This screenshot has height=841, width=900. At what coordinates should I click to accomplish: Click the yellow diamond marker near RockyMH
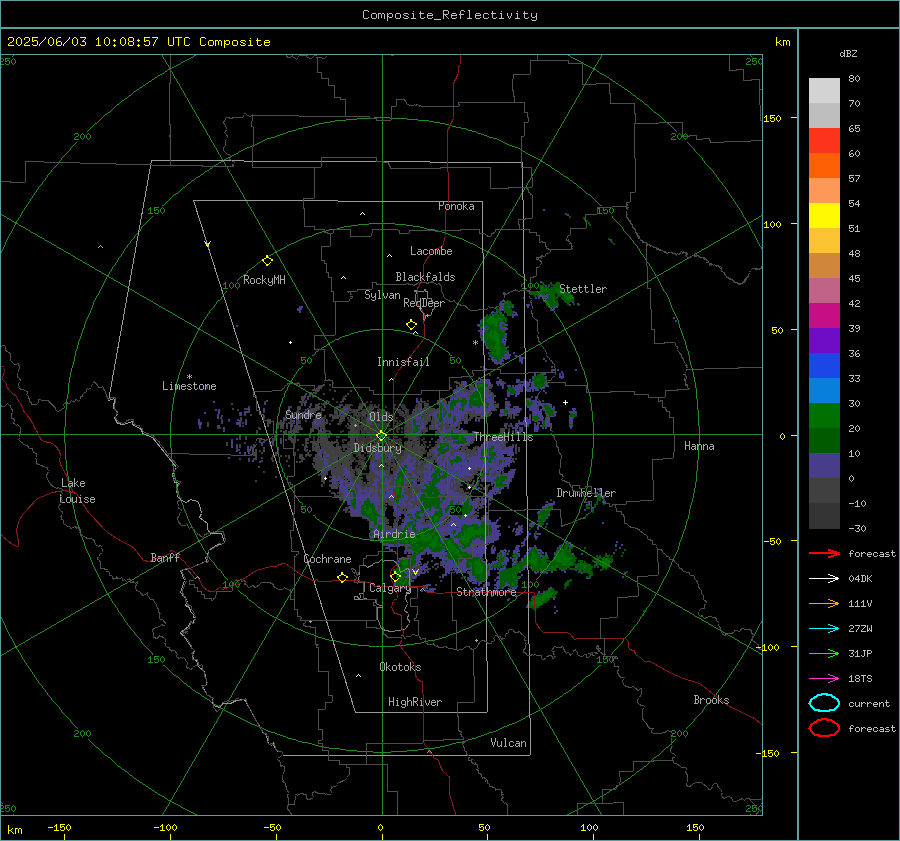267,261
